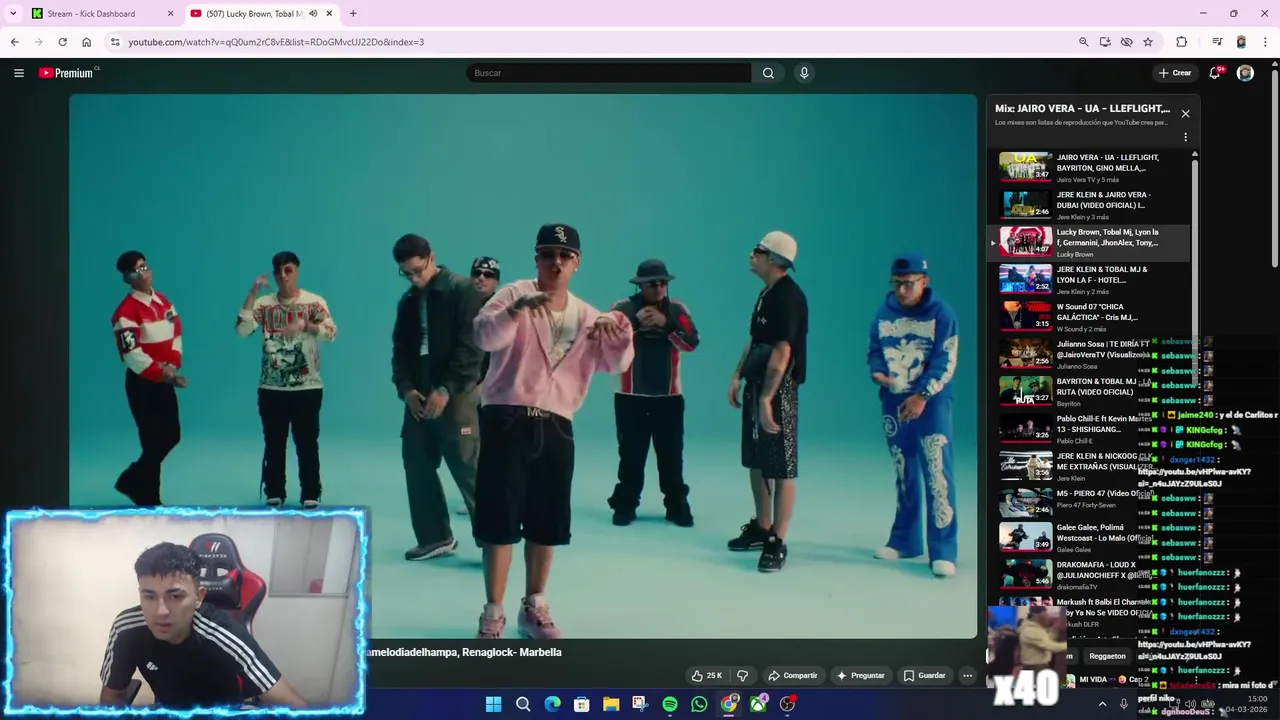The image size is (1280, 720).
Task: Play Galee Galee, Polimá Westcoast - Lo Malo item
Action: 1090,537
